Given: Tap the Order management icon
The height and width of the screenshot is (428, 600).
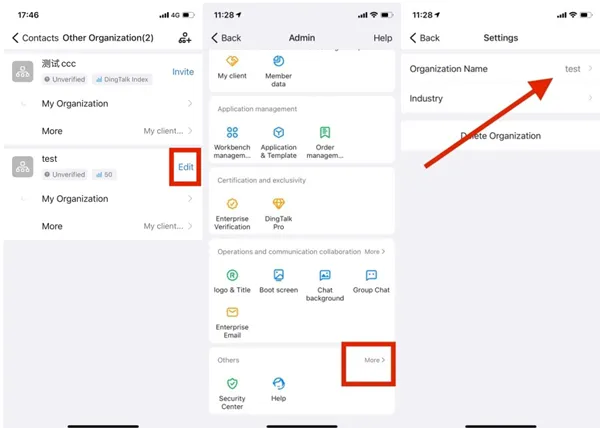Looking at the screenshot, I should (325, 133).
